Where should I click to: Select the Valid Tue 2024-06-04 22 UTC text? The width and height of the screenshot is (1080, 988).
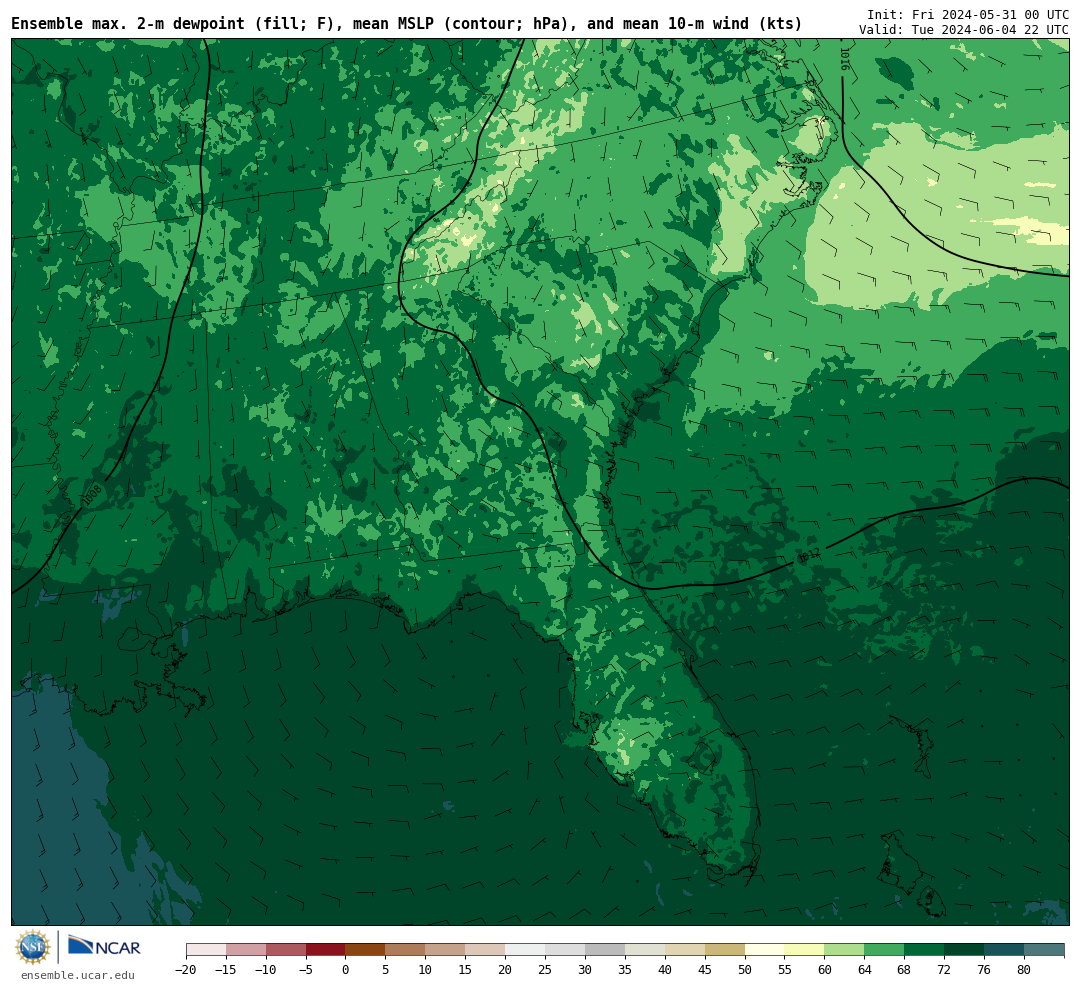point(964,30)
